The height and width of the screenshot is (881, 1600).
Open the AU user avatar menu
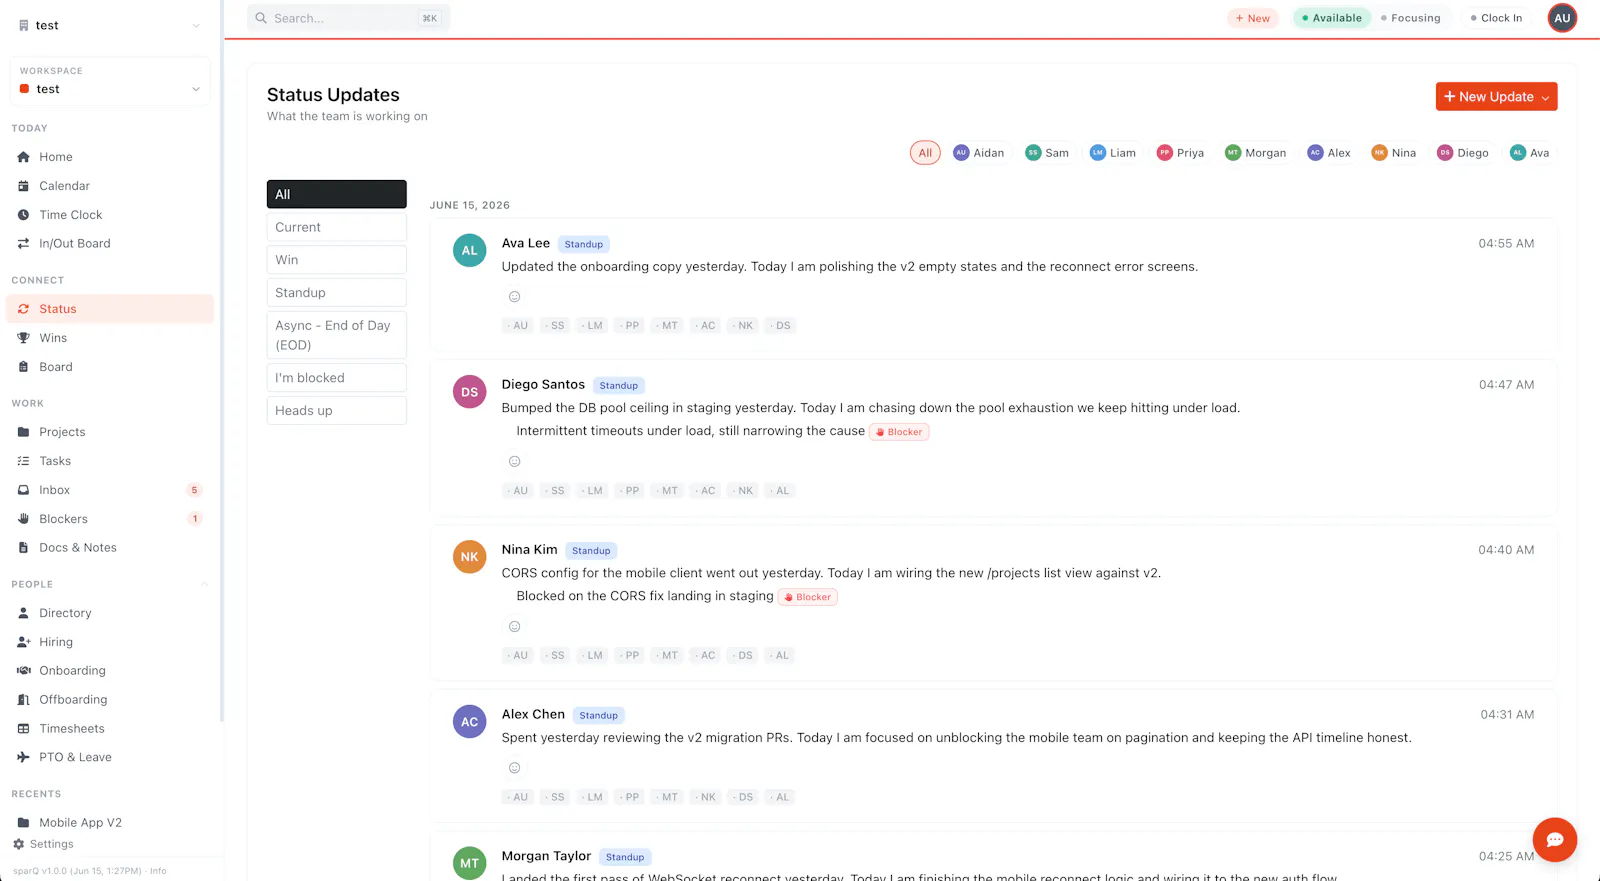[1562, 18]
